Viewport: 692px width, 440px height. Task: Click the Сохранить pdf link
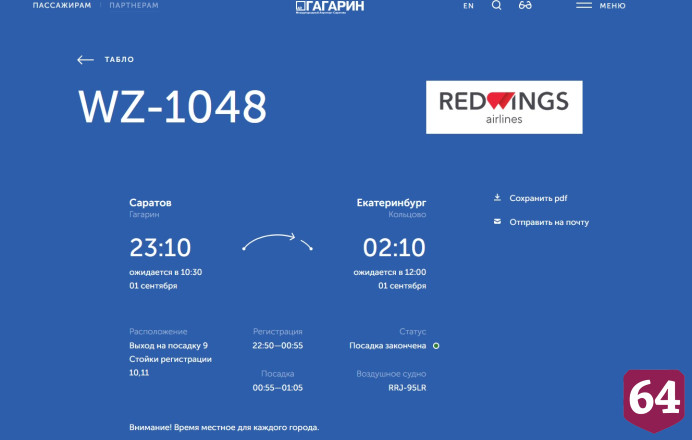538,198
